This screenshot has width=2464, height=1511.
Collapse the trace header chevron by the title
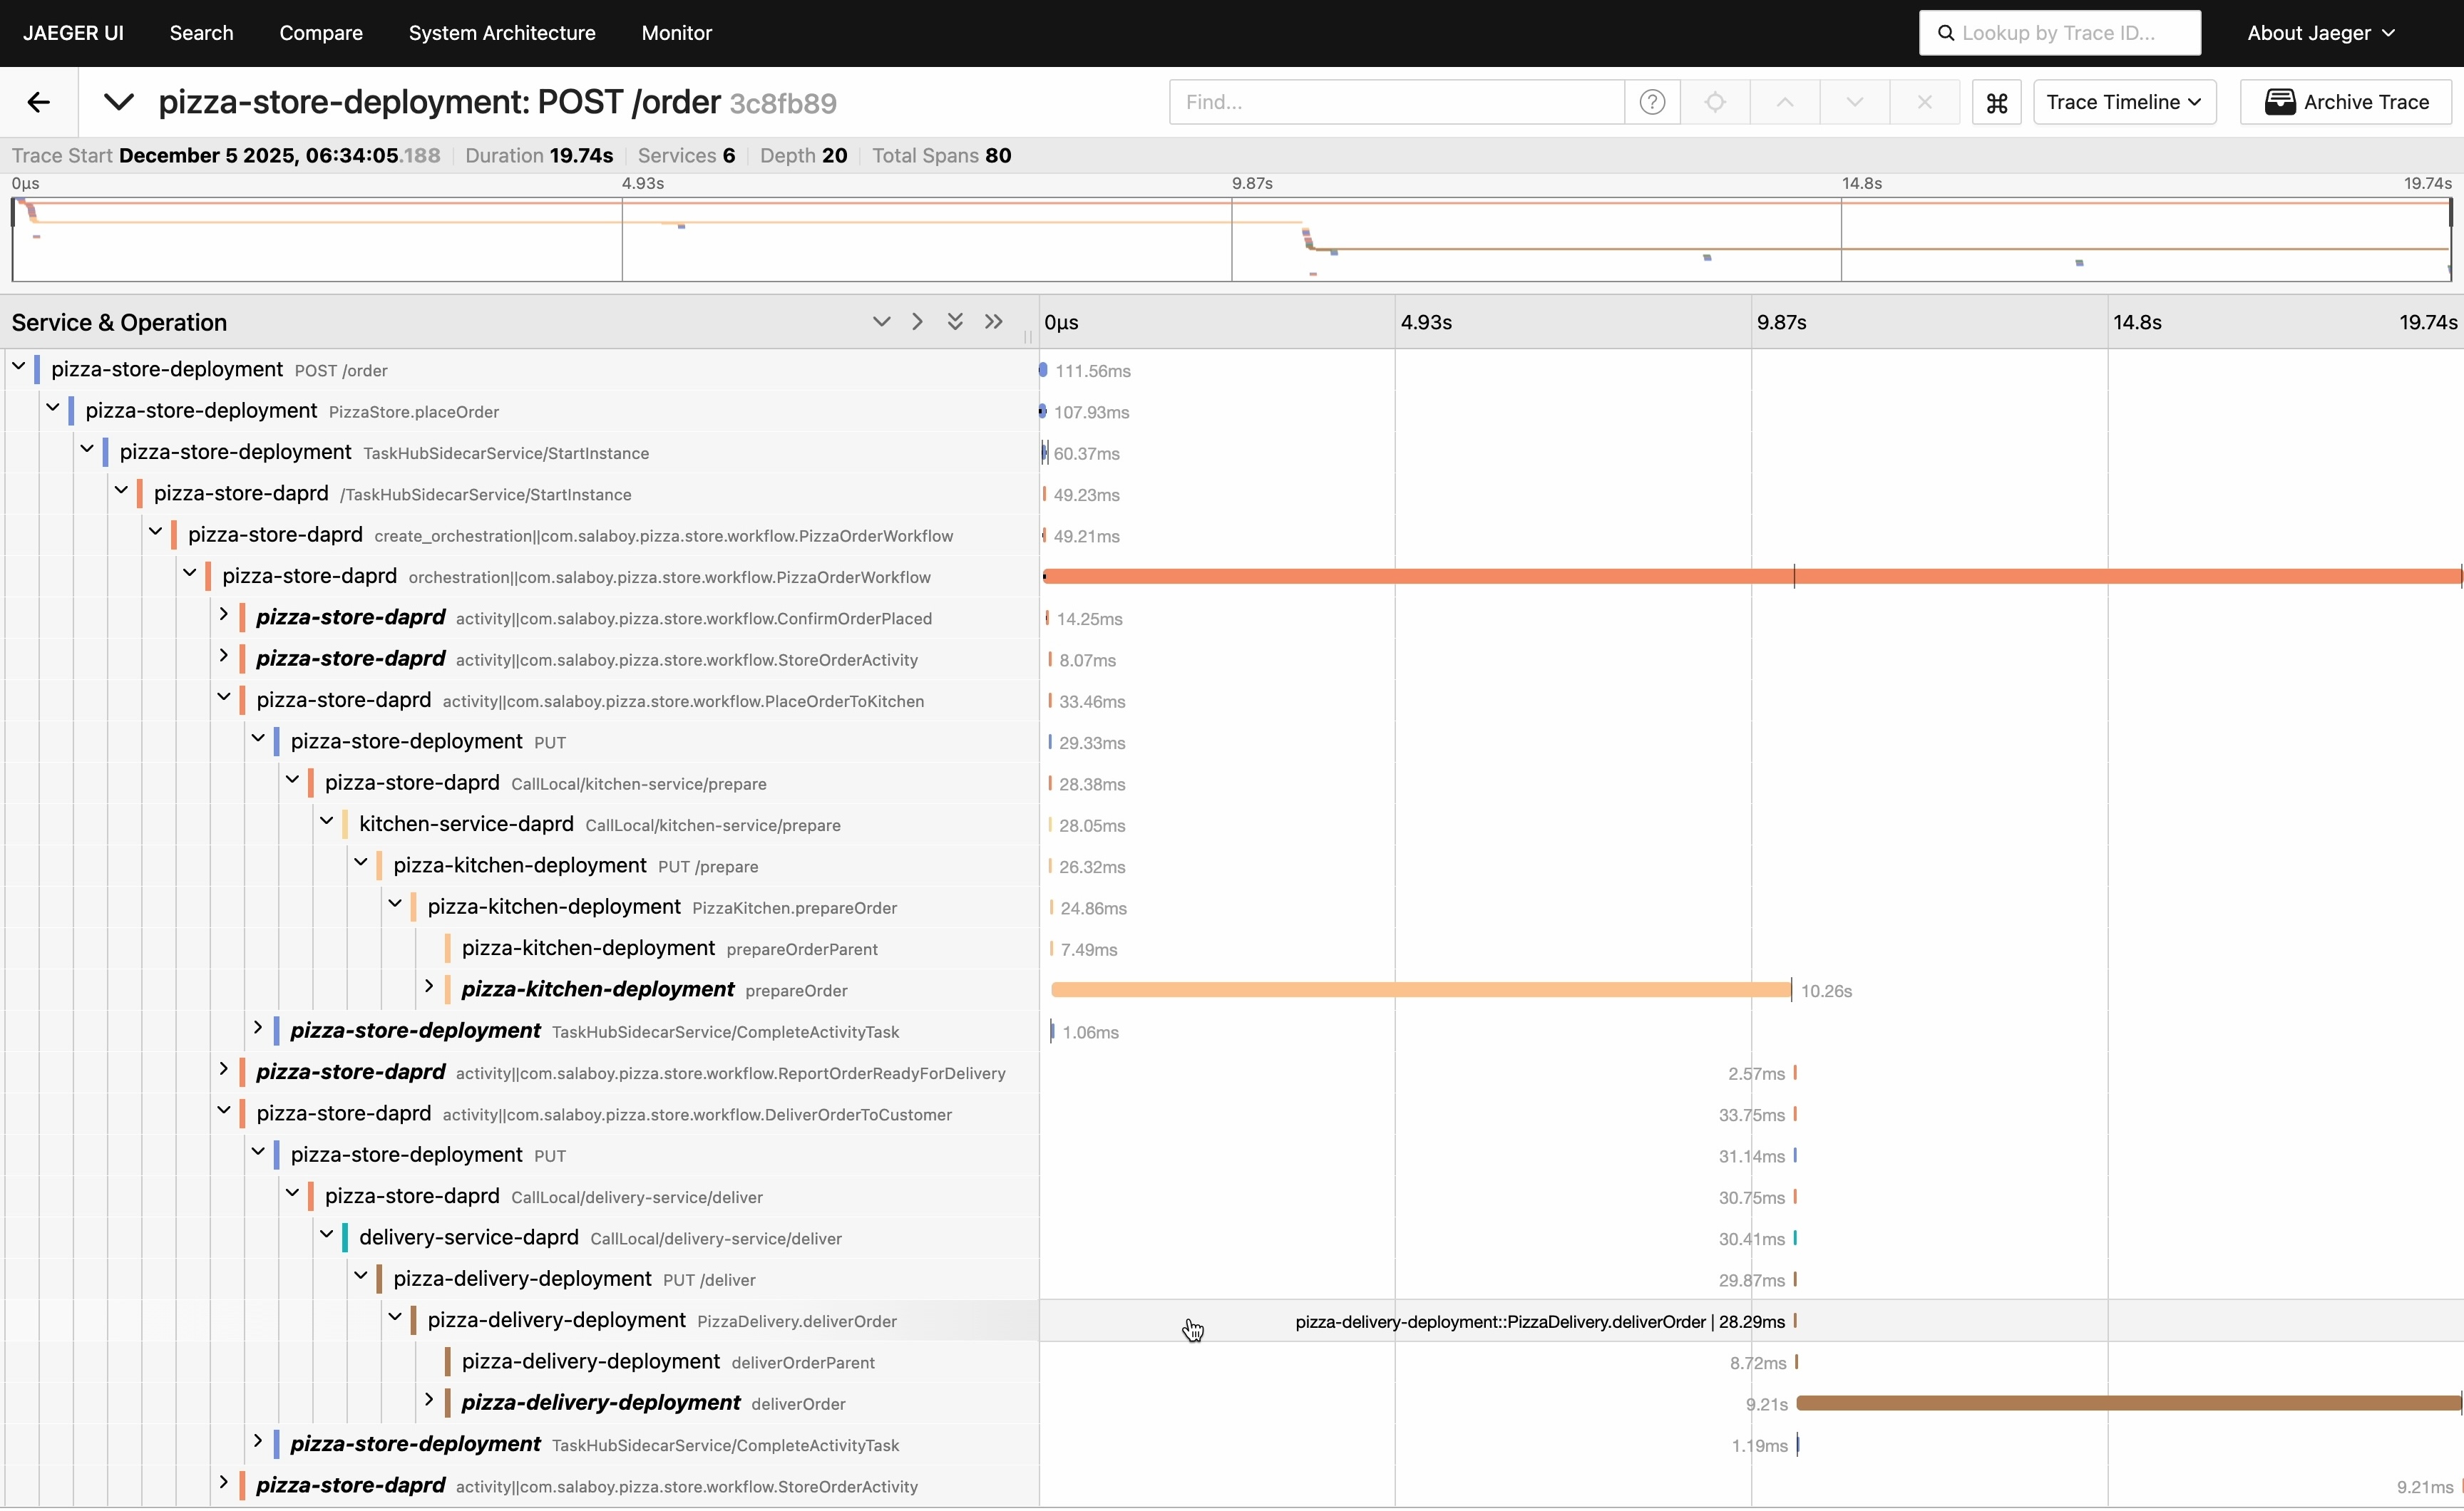point(118,102)
